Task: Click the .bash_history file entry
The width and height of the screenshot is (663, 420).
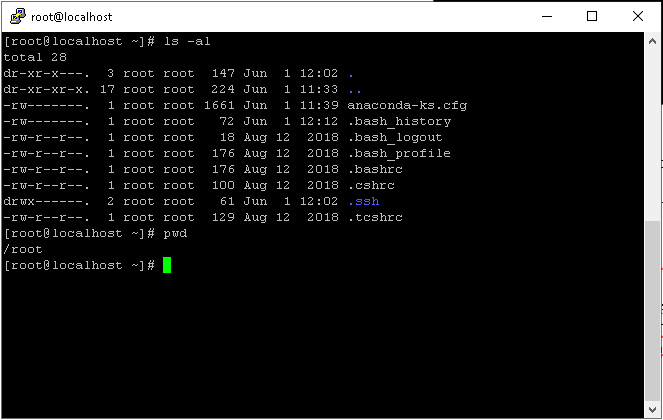Action: coord(400,122)
